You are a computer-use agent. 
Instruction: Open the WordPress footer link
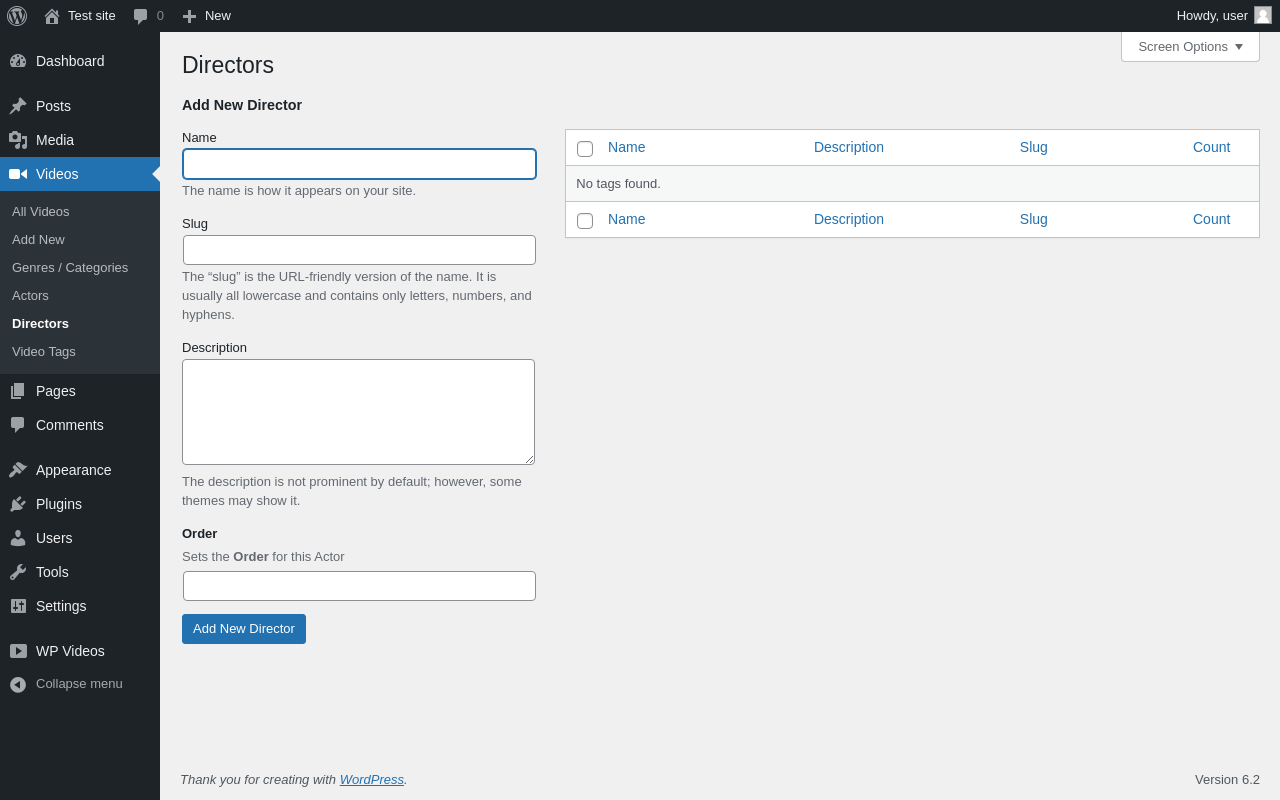tap(372, 780)
